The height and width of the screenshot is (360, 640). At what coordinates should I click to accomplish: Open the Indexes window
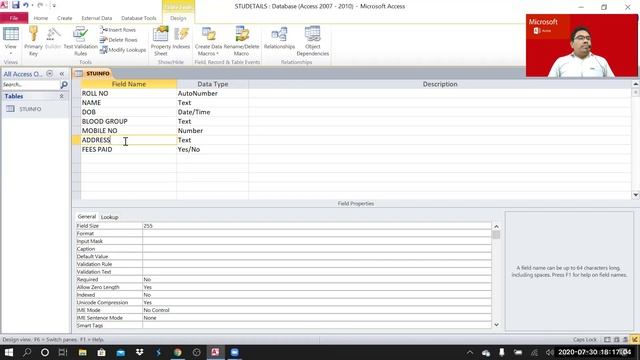[181, 39]
